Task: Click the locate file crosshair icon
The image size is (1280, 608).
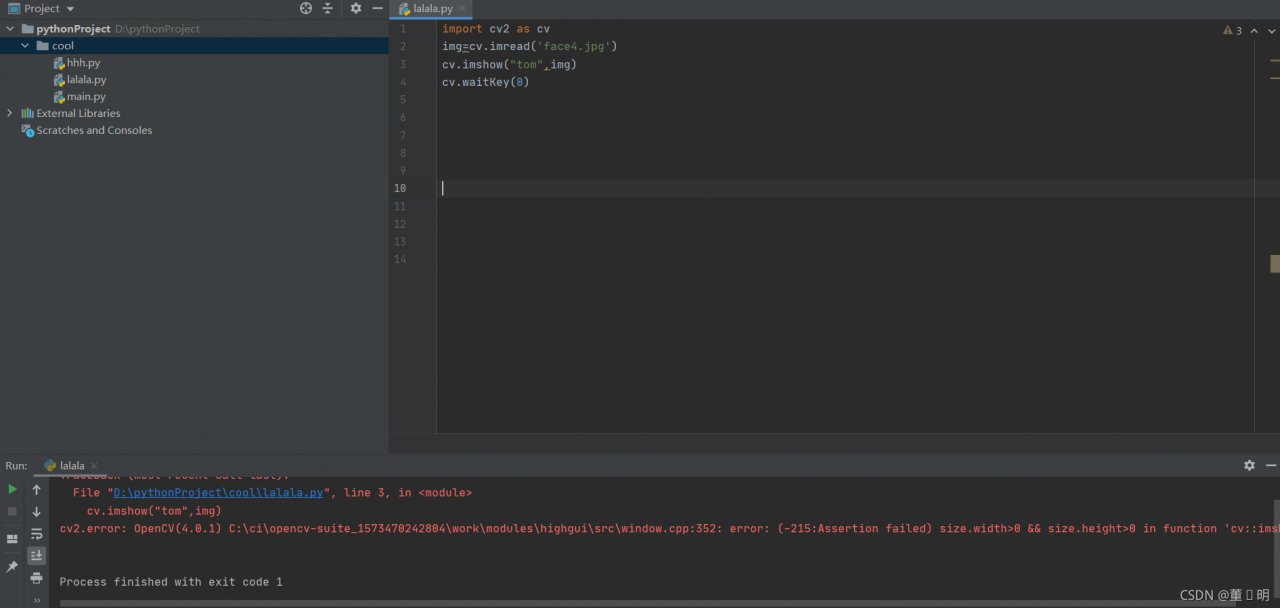Action: [x=306, y=8]
